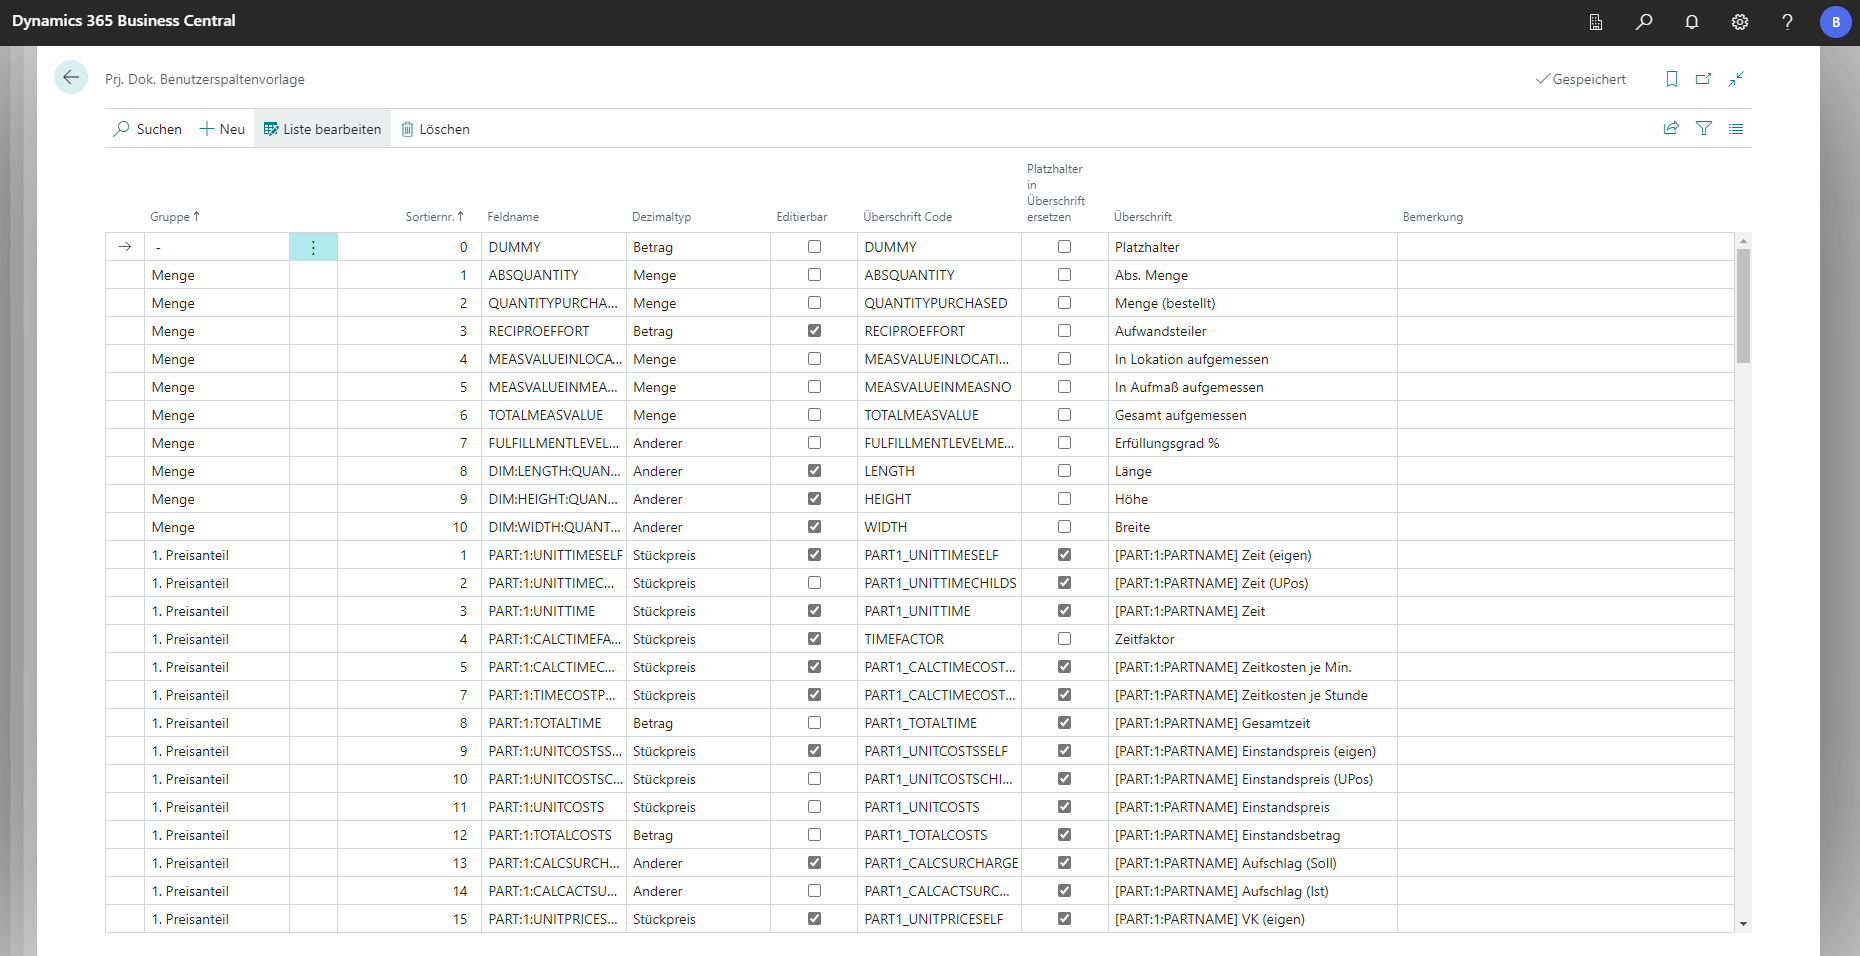Check Editierbar for ABSQUANTITY row

pos(814,275)
